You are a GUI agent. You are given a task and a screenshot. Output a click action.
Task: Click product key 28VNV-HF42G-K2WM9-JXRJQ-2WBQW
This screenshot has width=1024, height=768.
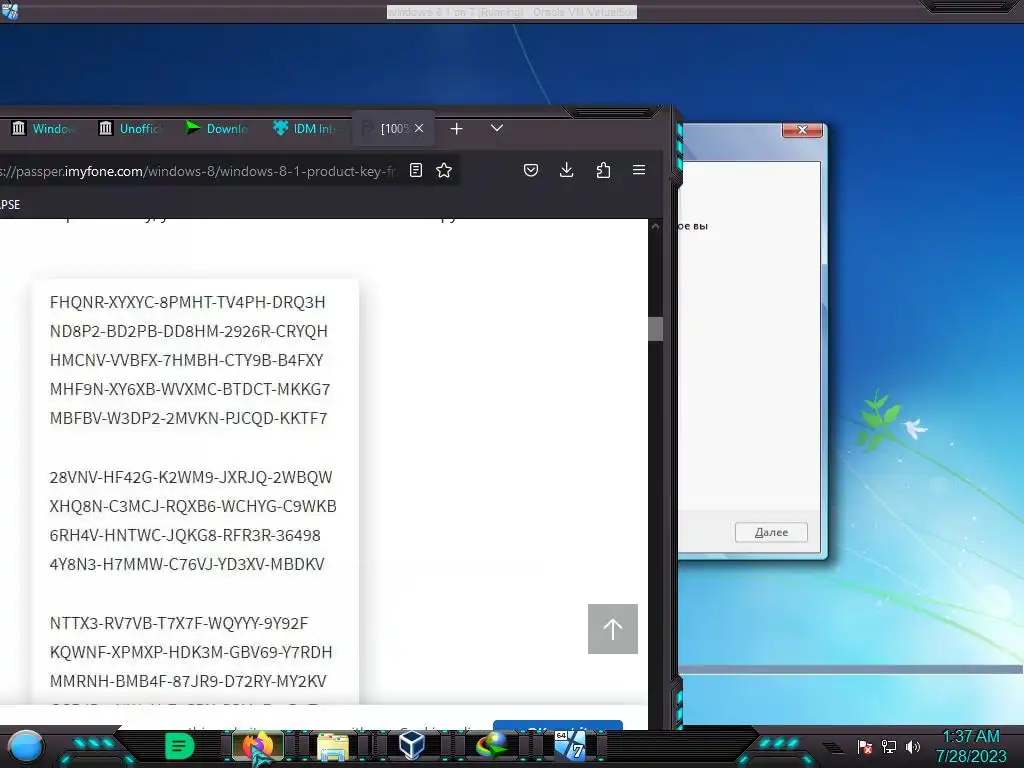[191, 477]
